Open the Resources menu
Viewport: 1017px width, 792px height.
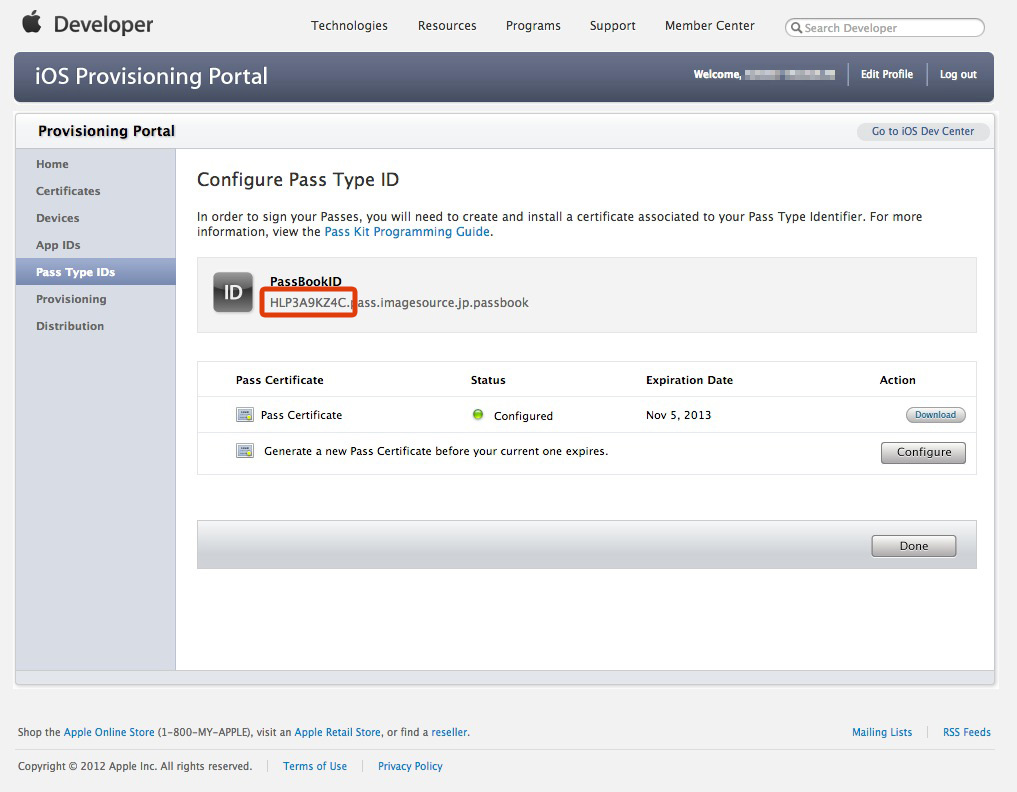(447, 26)
